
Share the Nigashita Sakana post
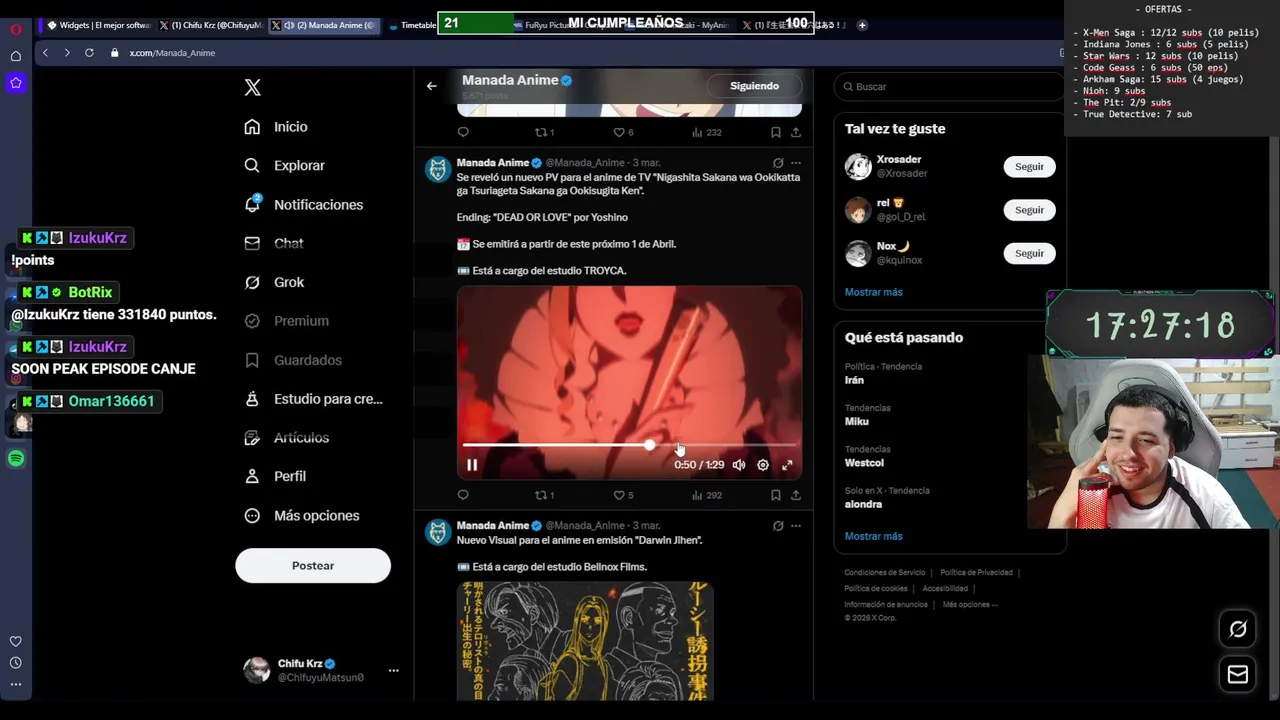pos(796,495)
